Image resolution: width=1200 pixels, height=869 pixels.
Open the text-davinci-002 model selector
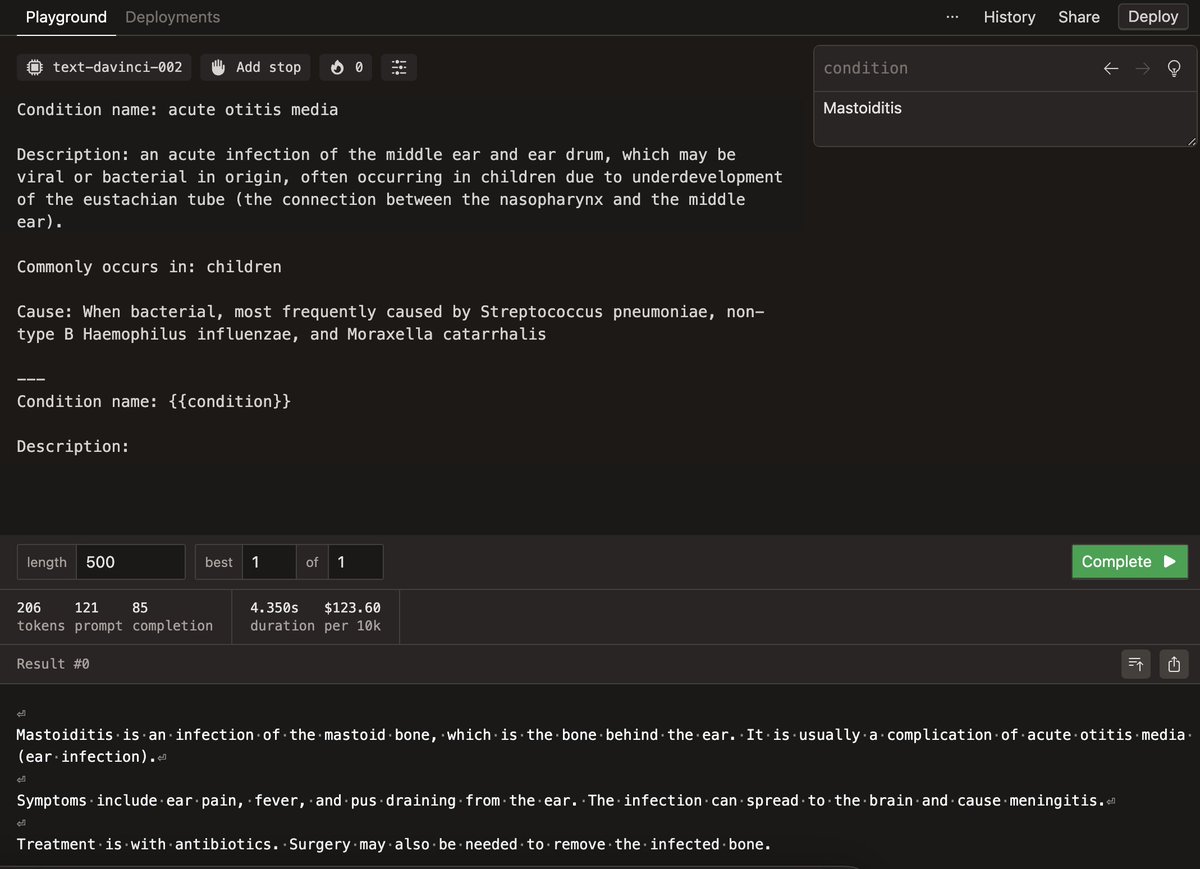click(104, 67)
